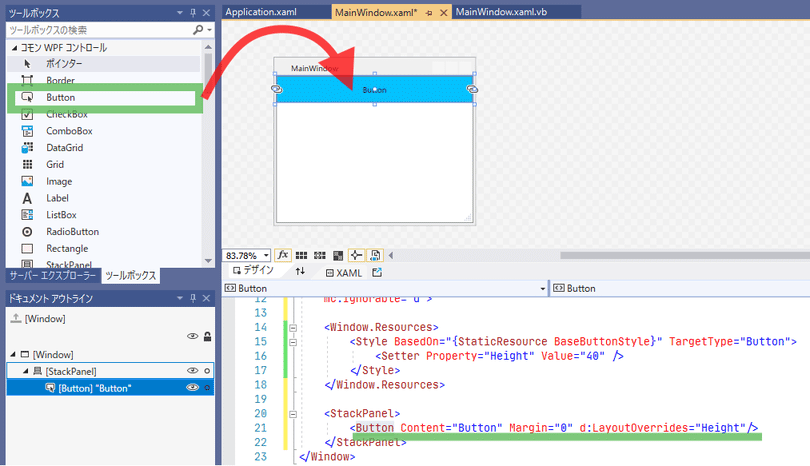Click the ツールボックスの検索 search field
The image size is (810, 466).
point(96,30)
